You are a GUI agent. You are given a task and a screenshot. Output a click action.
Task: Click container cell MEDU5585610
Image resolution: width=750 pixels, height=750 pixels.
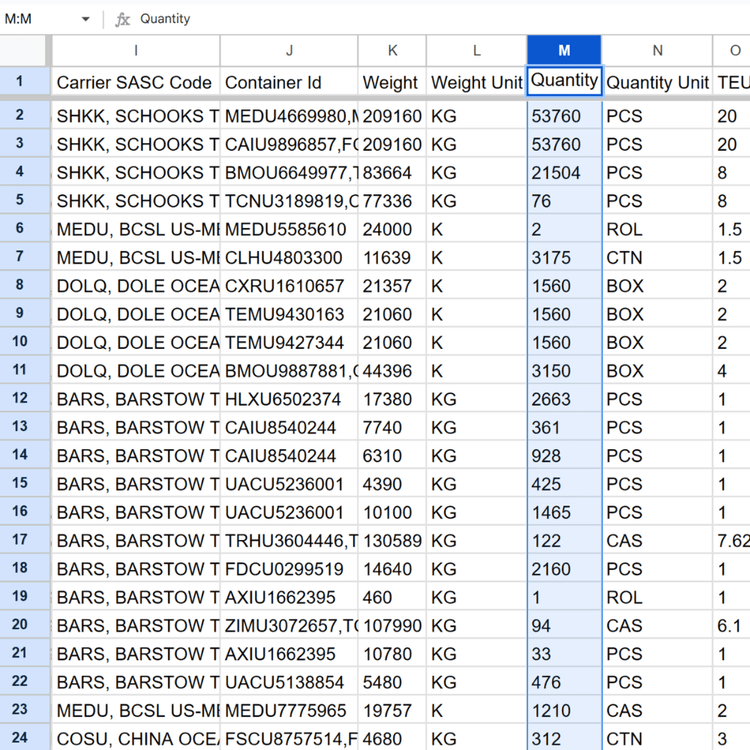coord(289,228)
